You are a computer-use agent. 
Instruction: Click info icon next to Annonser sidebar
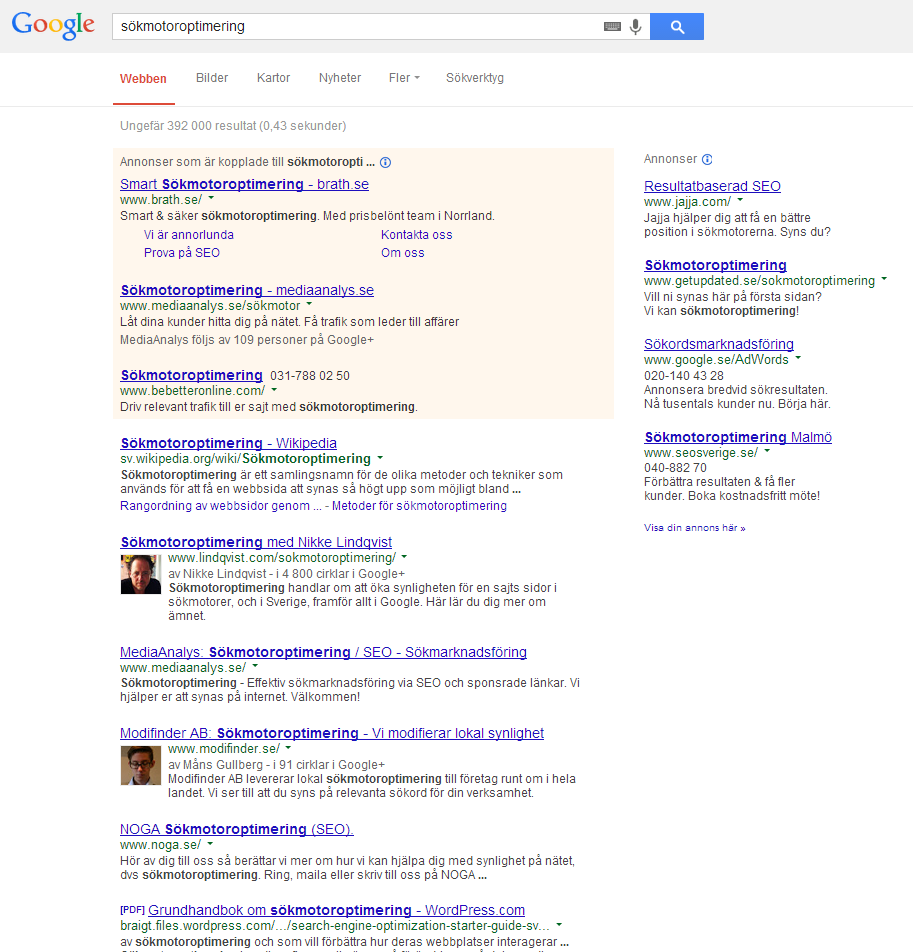point(707,159)
